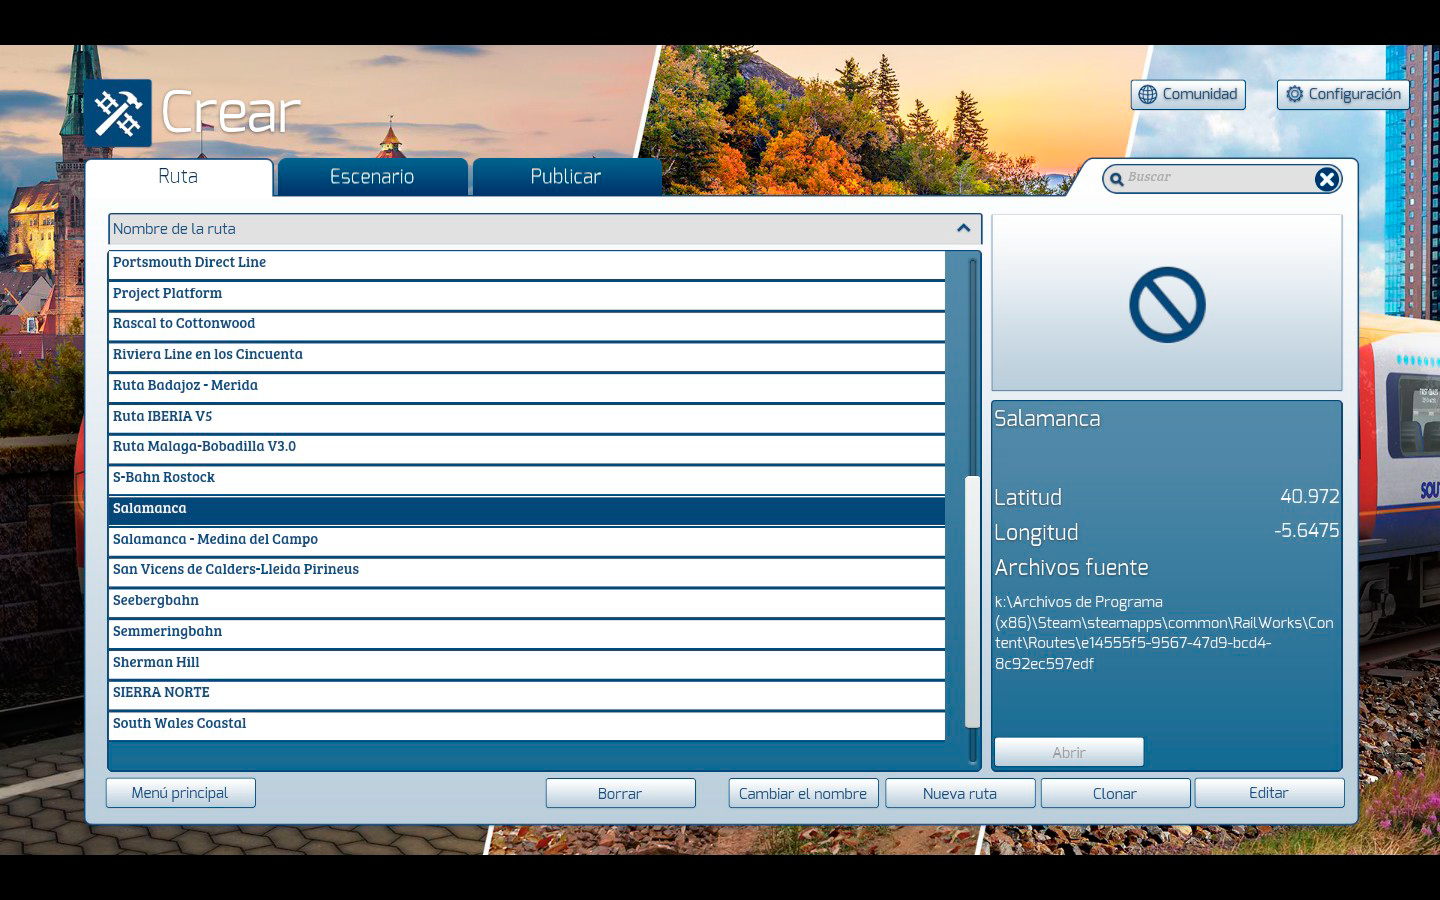
Task: Click Longitud value -5.6475
Action: coord(1306,530)
